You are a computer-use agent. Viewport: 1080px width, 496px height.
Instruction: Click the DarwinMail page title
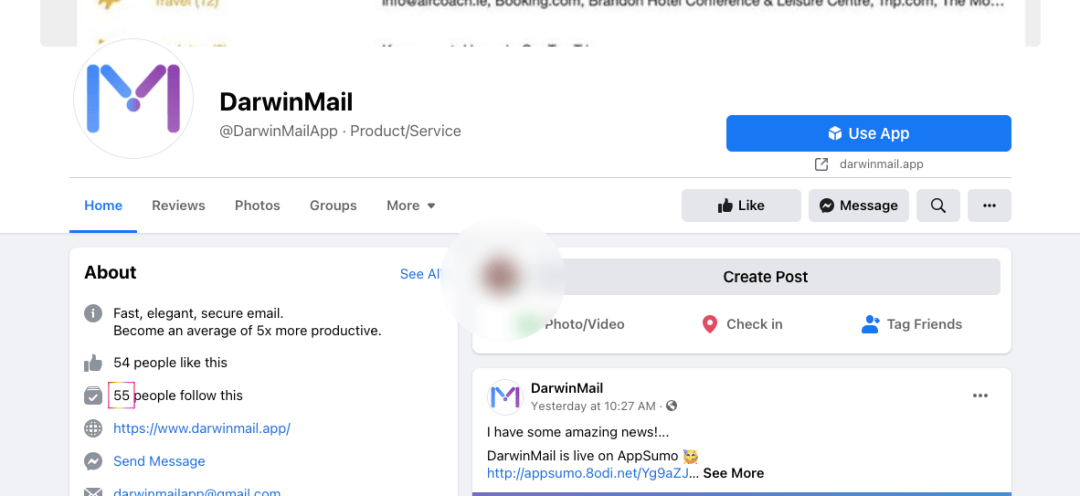[x=286, y=102]
